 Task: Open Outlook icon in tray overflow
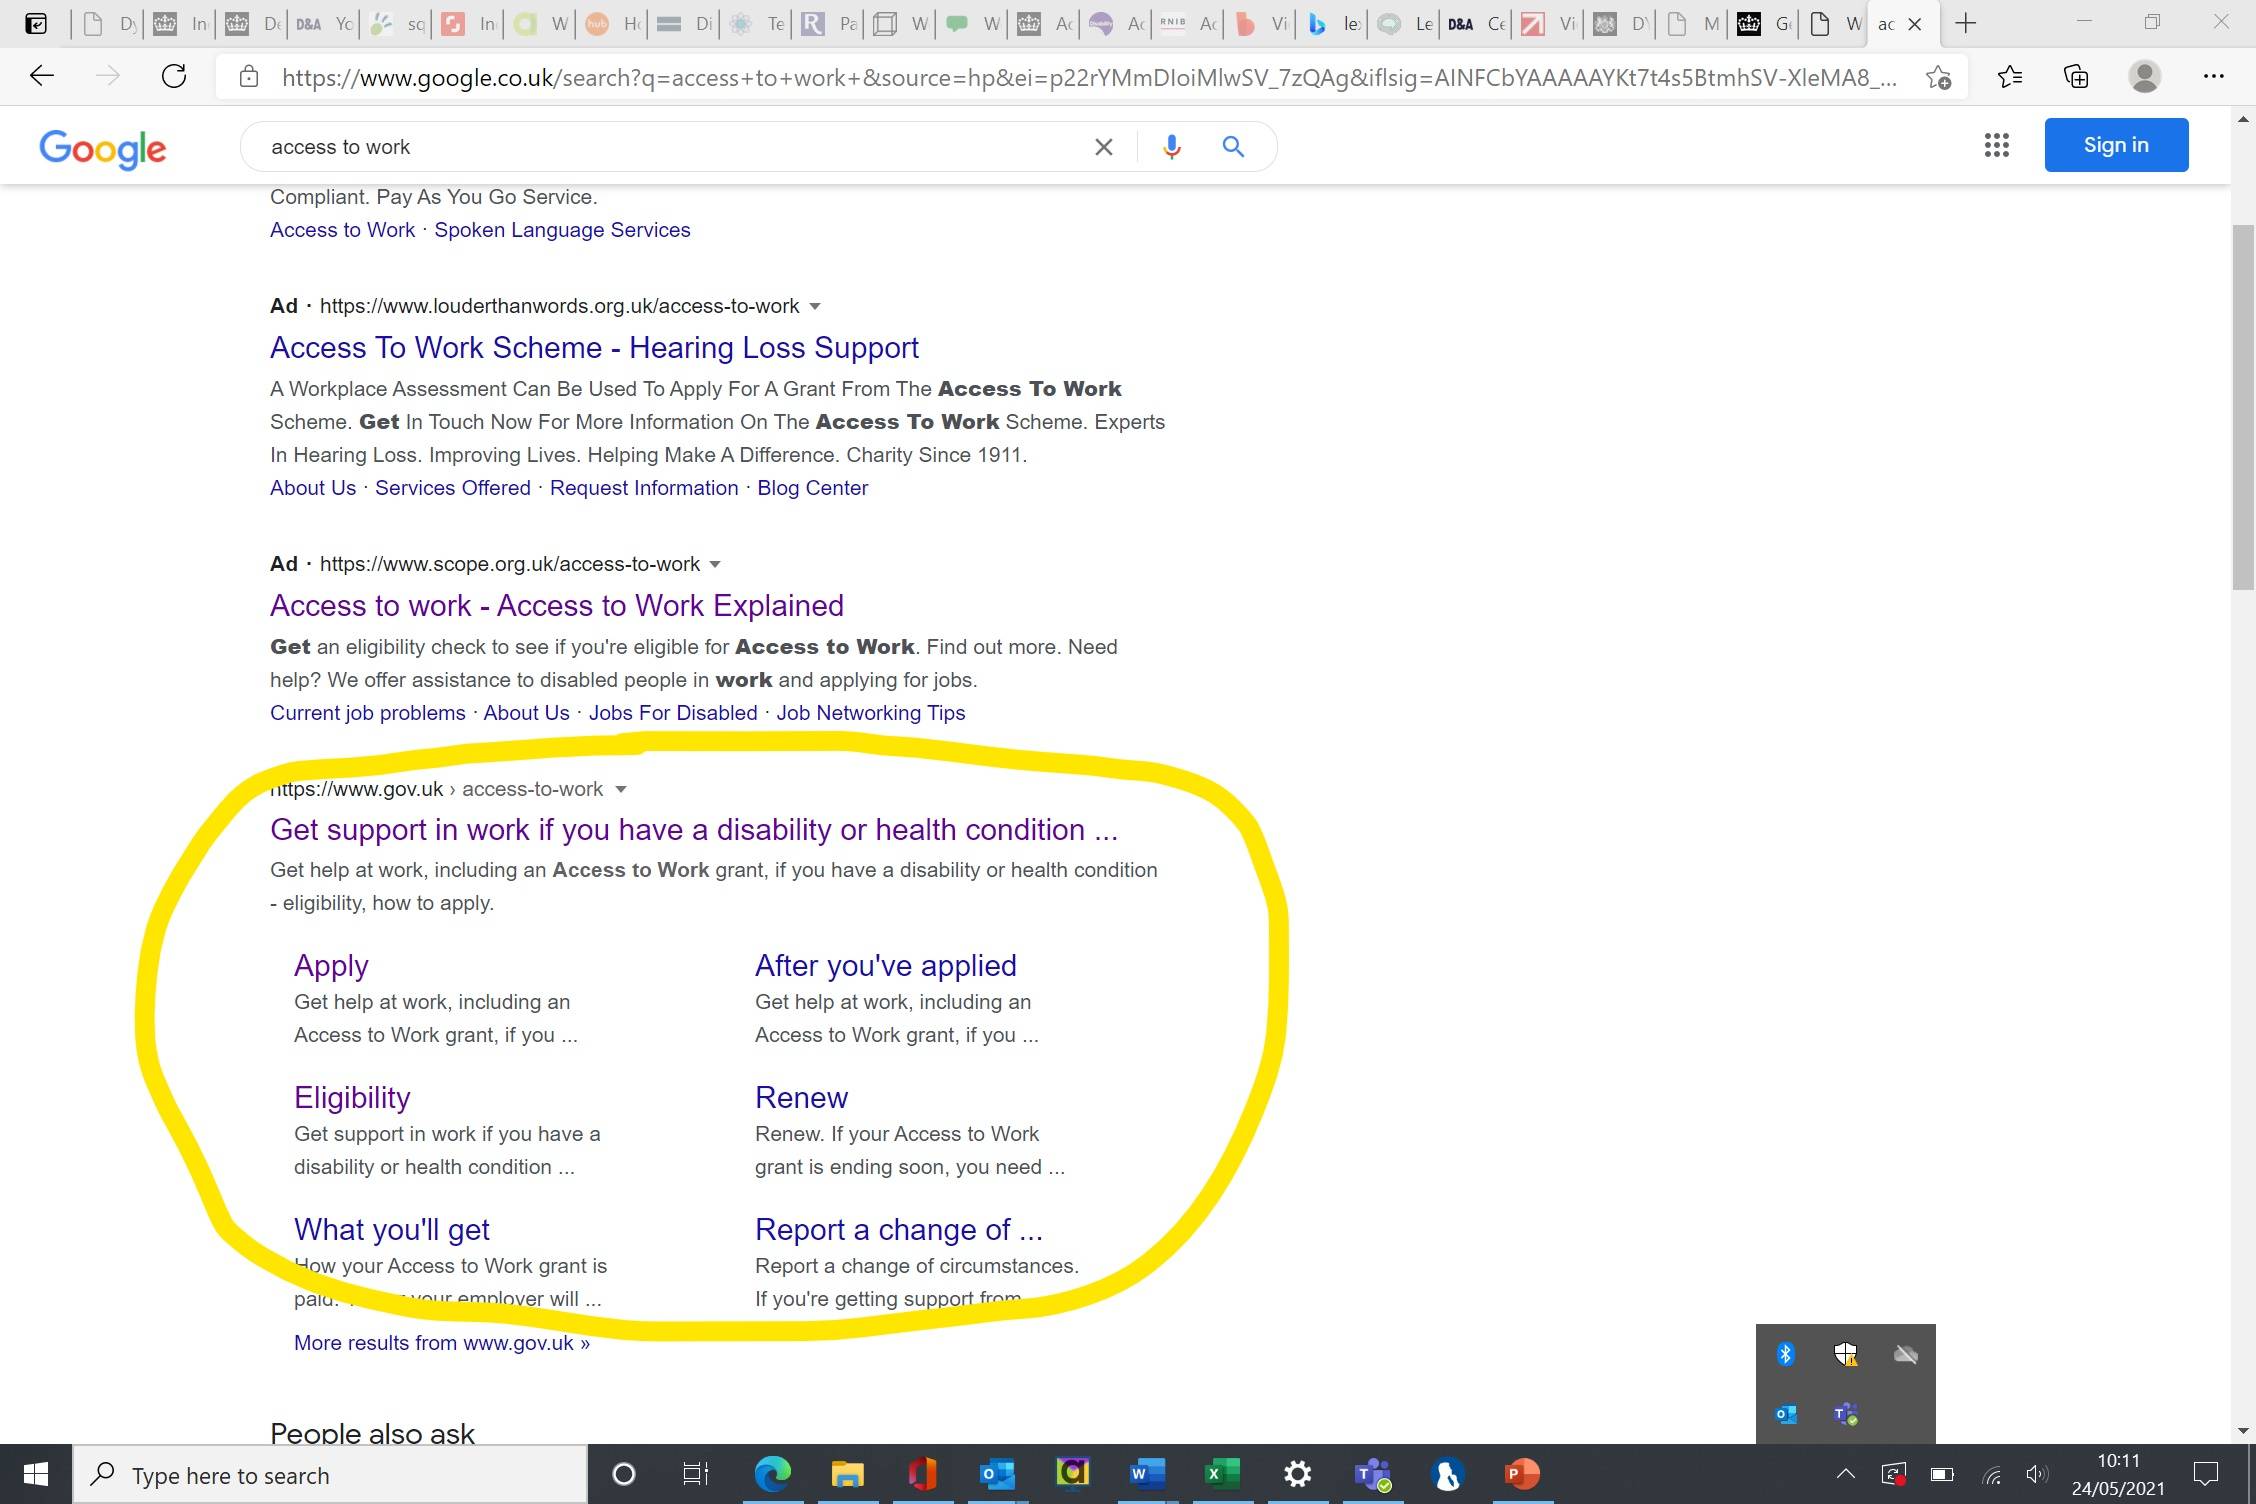(1785, 1414)
